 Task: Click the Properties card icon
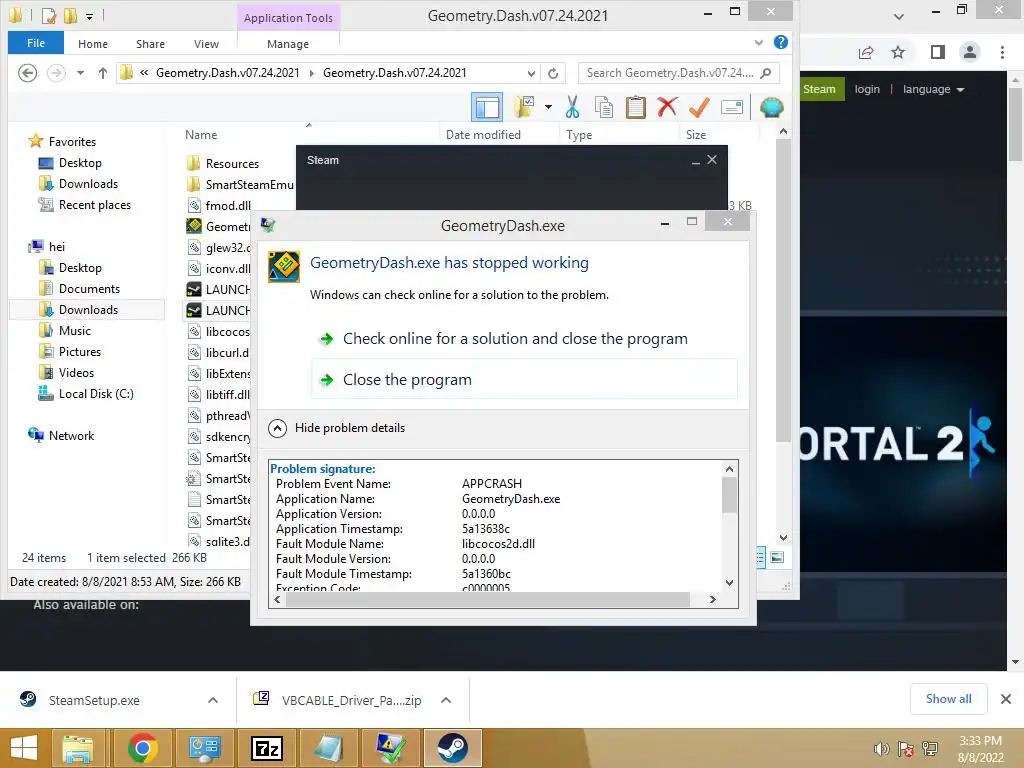(731, 107)
